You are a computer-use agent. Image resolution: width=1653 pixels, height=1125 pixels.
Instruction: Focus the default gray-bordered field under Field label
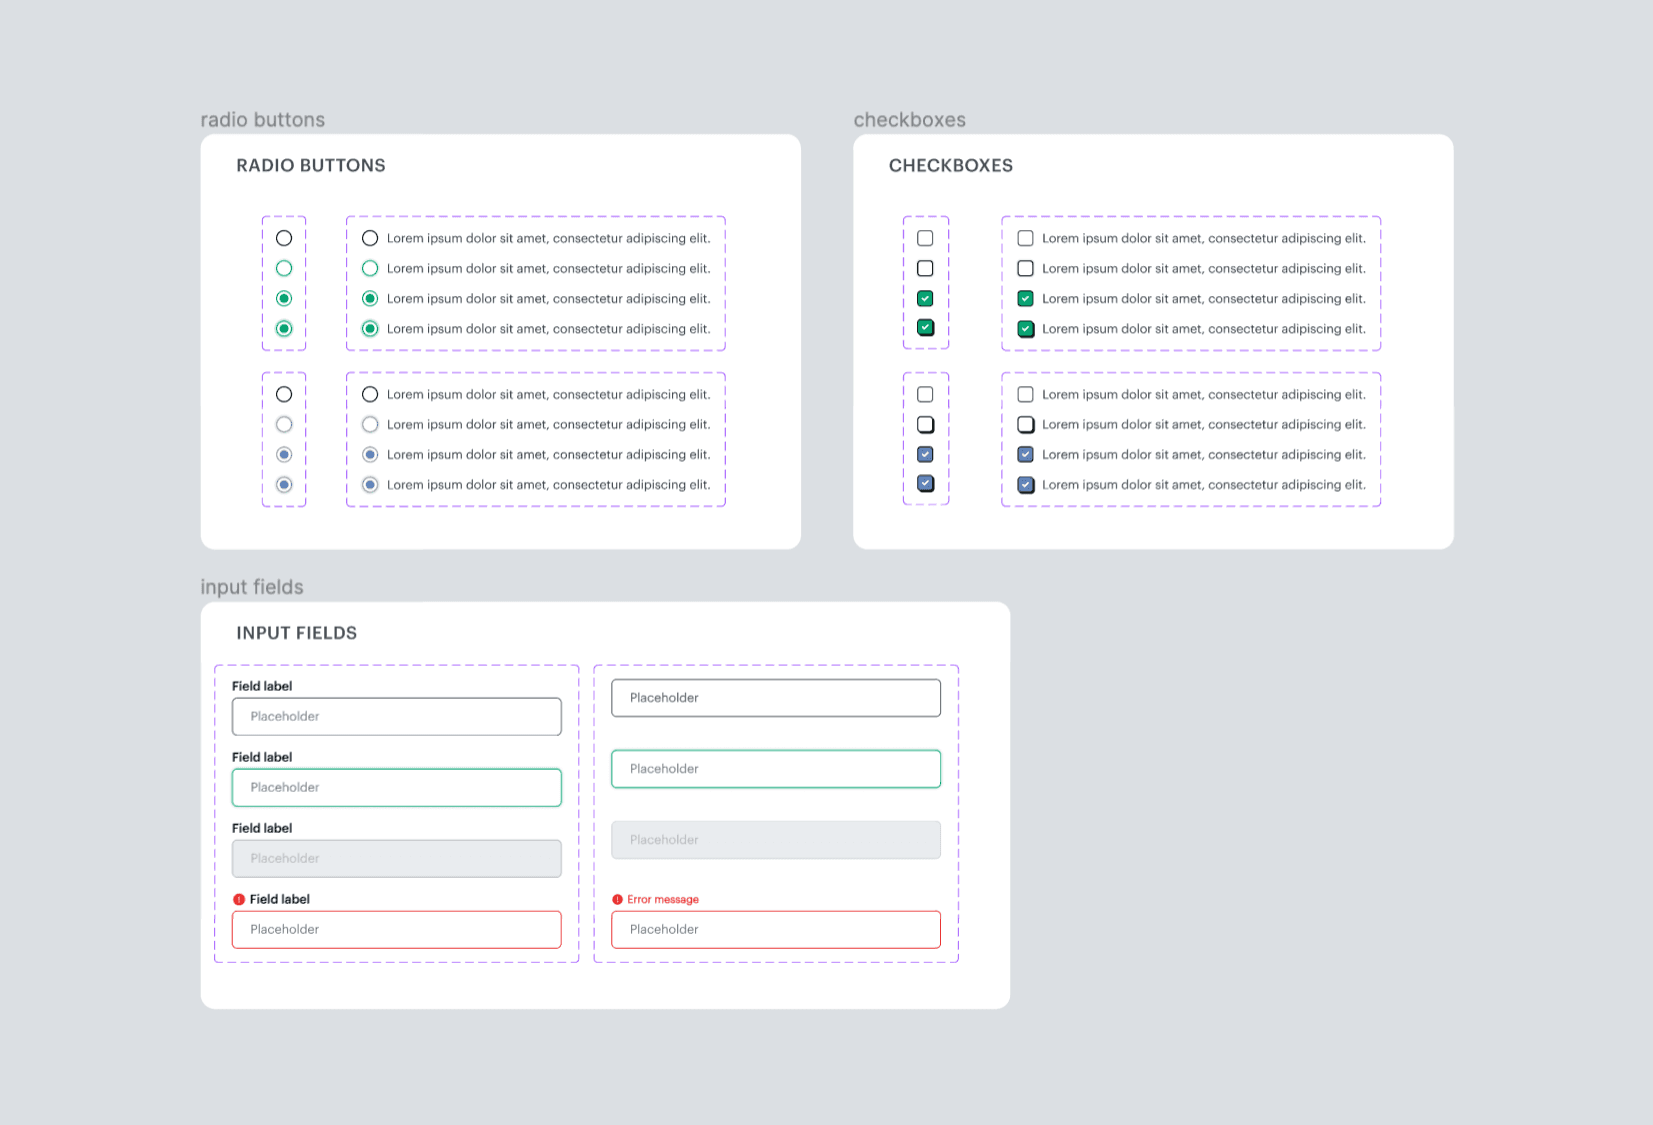(397, 716)
